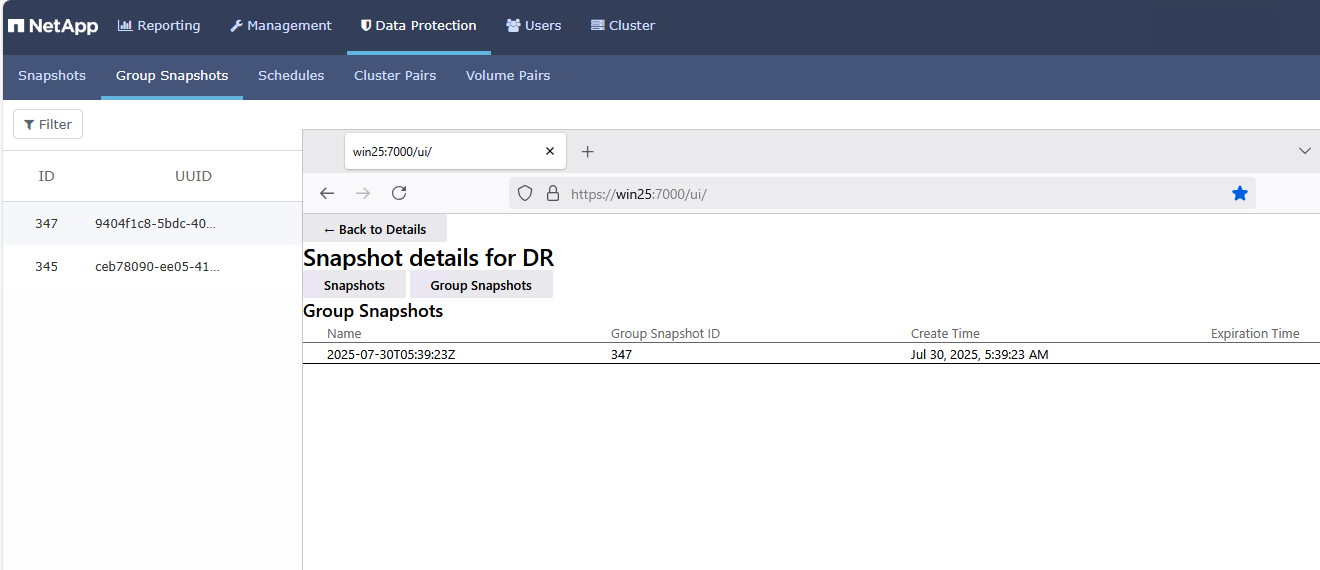Click the Filter button
1320x570 pixels.
pyautogui.click(x=48, y=124)
